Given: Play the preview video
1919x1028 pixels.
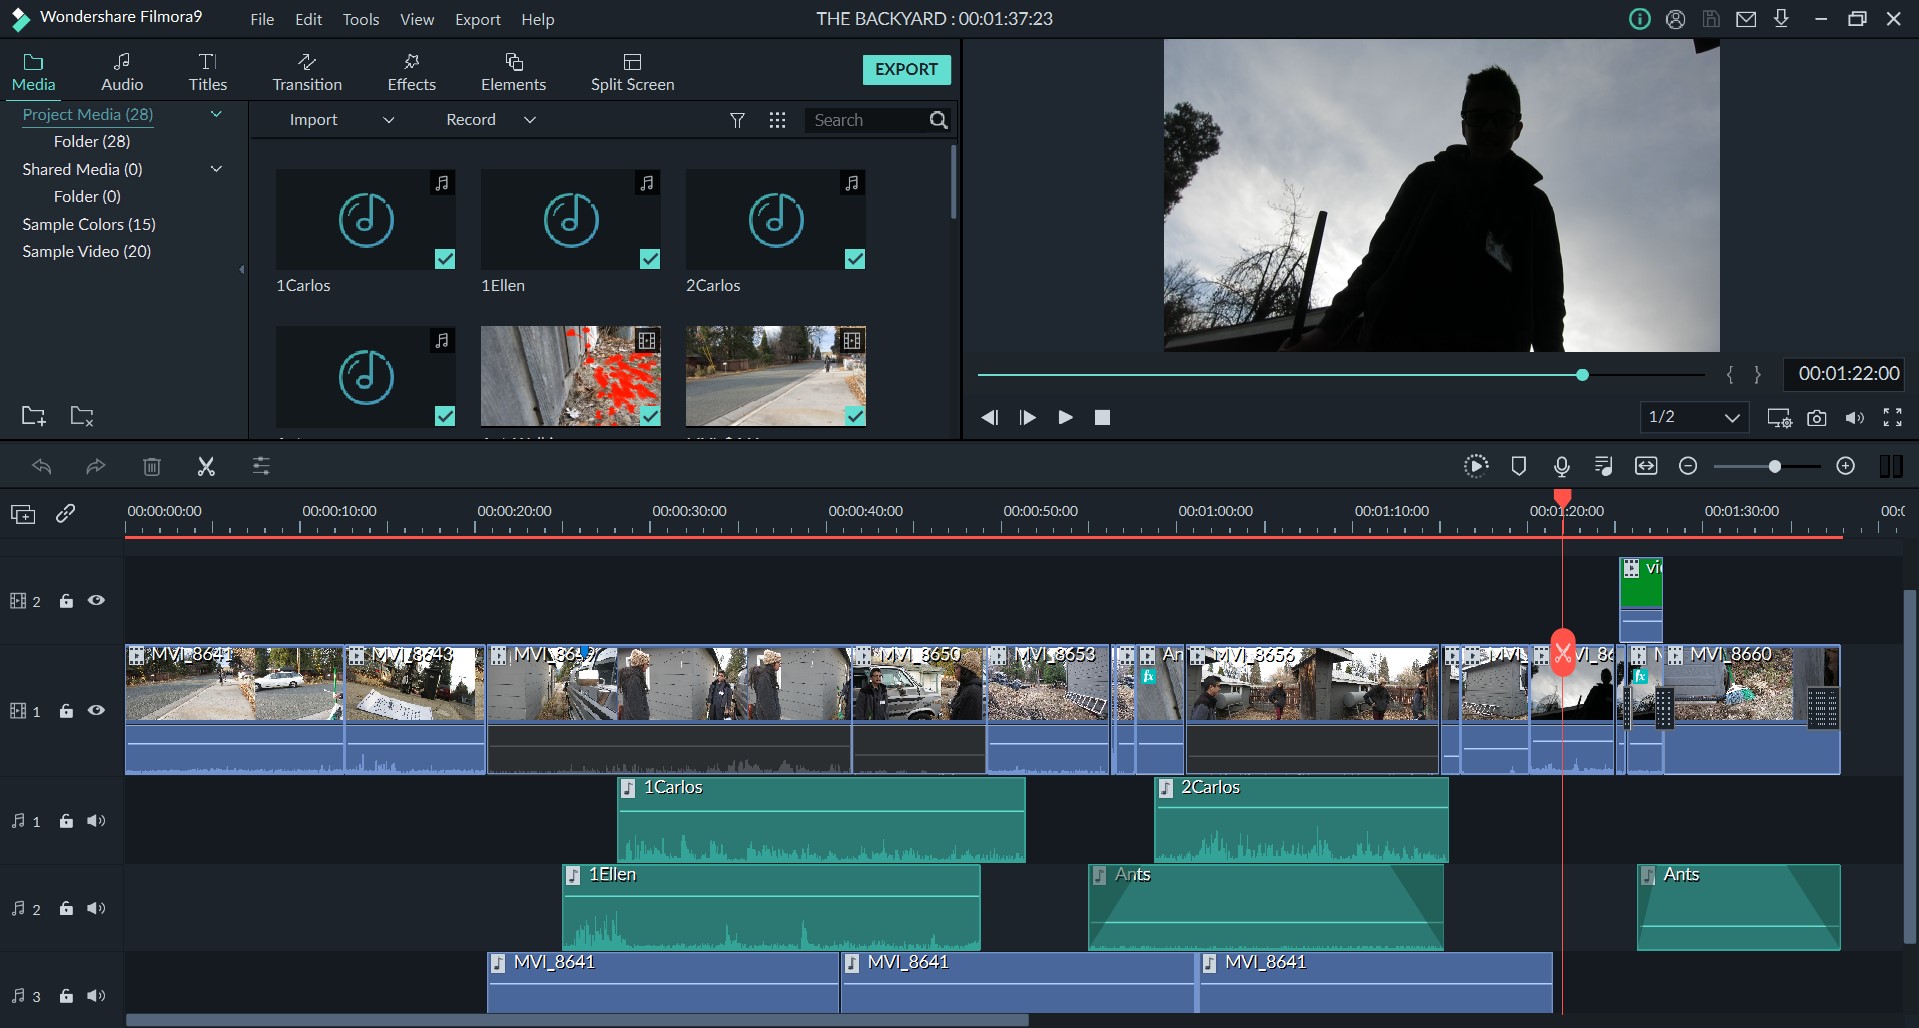Looking at the screenshot, I should point(1065,417).
